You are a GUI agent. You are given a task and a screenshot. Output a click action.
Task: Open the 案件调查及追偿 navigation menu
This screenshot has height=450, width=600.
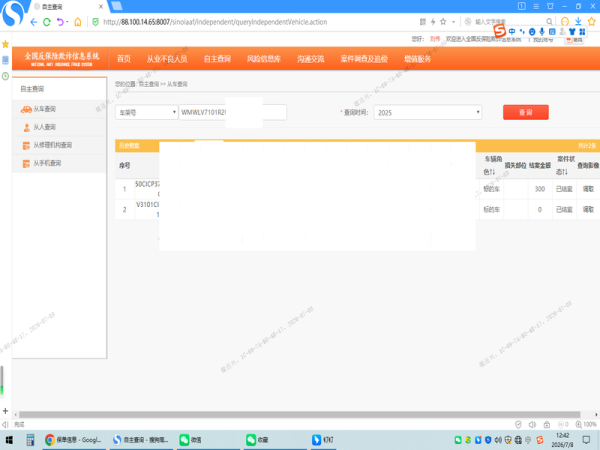(364, 59)
